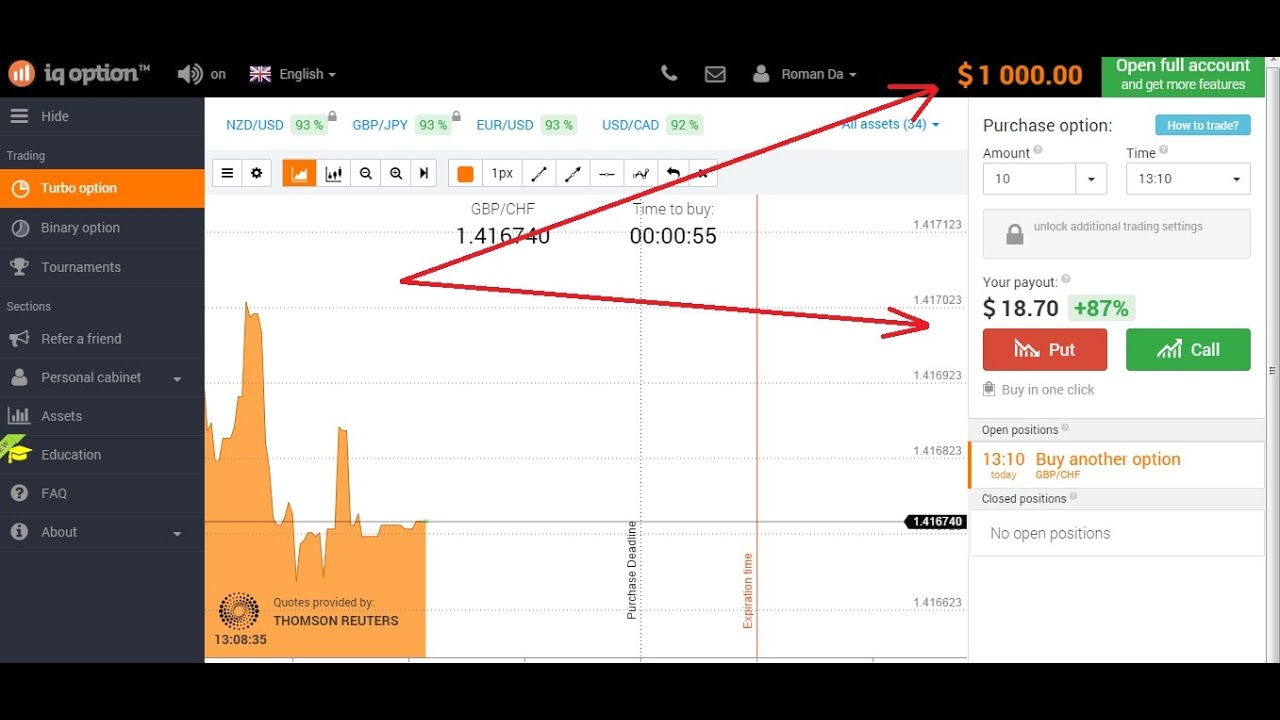Open the English language dropdown
Screen dimensions: 1280x720
[292, 74]
